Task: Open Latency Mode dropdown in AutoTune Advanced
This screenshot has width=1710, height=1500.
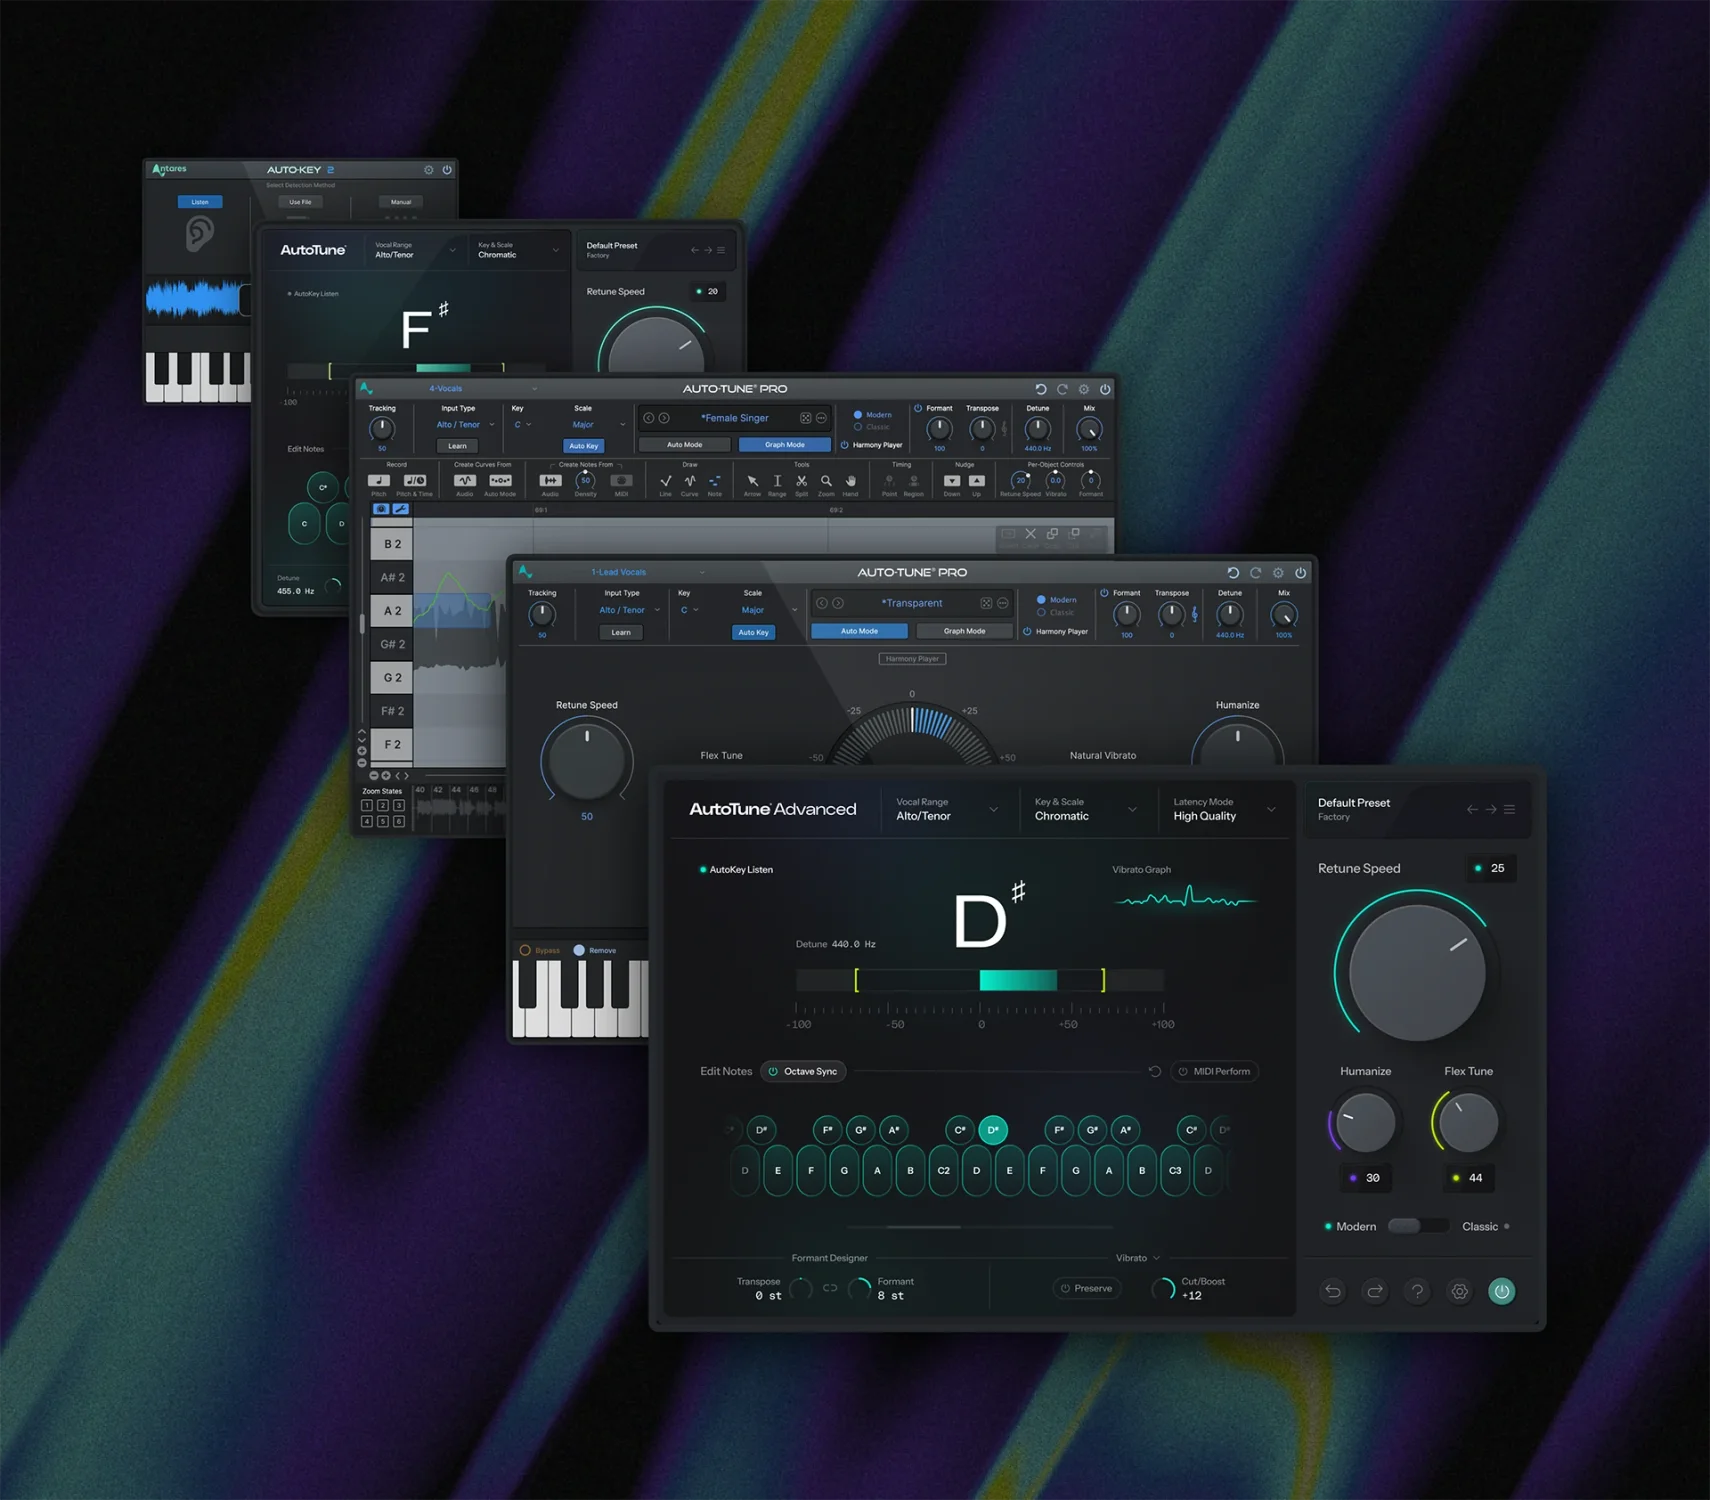Action: point(1224,809)
